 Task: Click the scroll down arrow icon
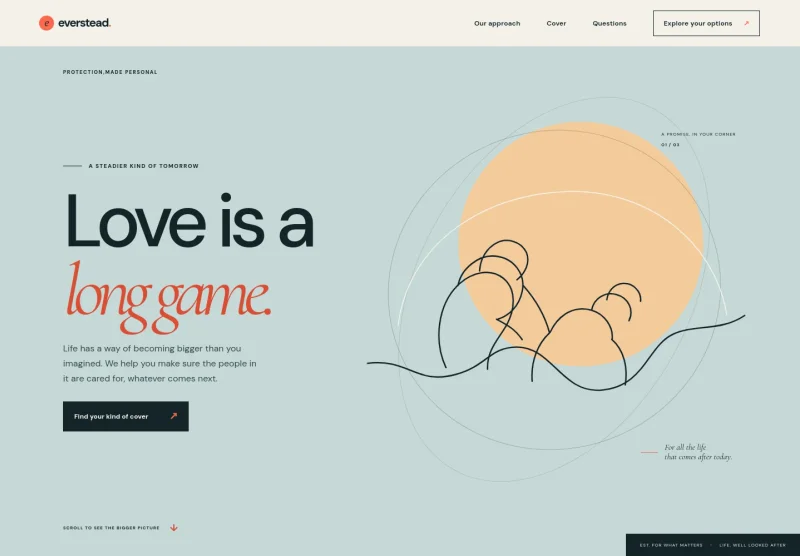tap(173, 528)
